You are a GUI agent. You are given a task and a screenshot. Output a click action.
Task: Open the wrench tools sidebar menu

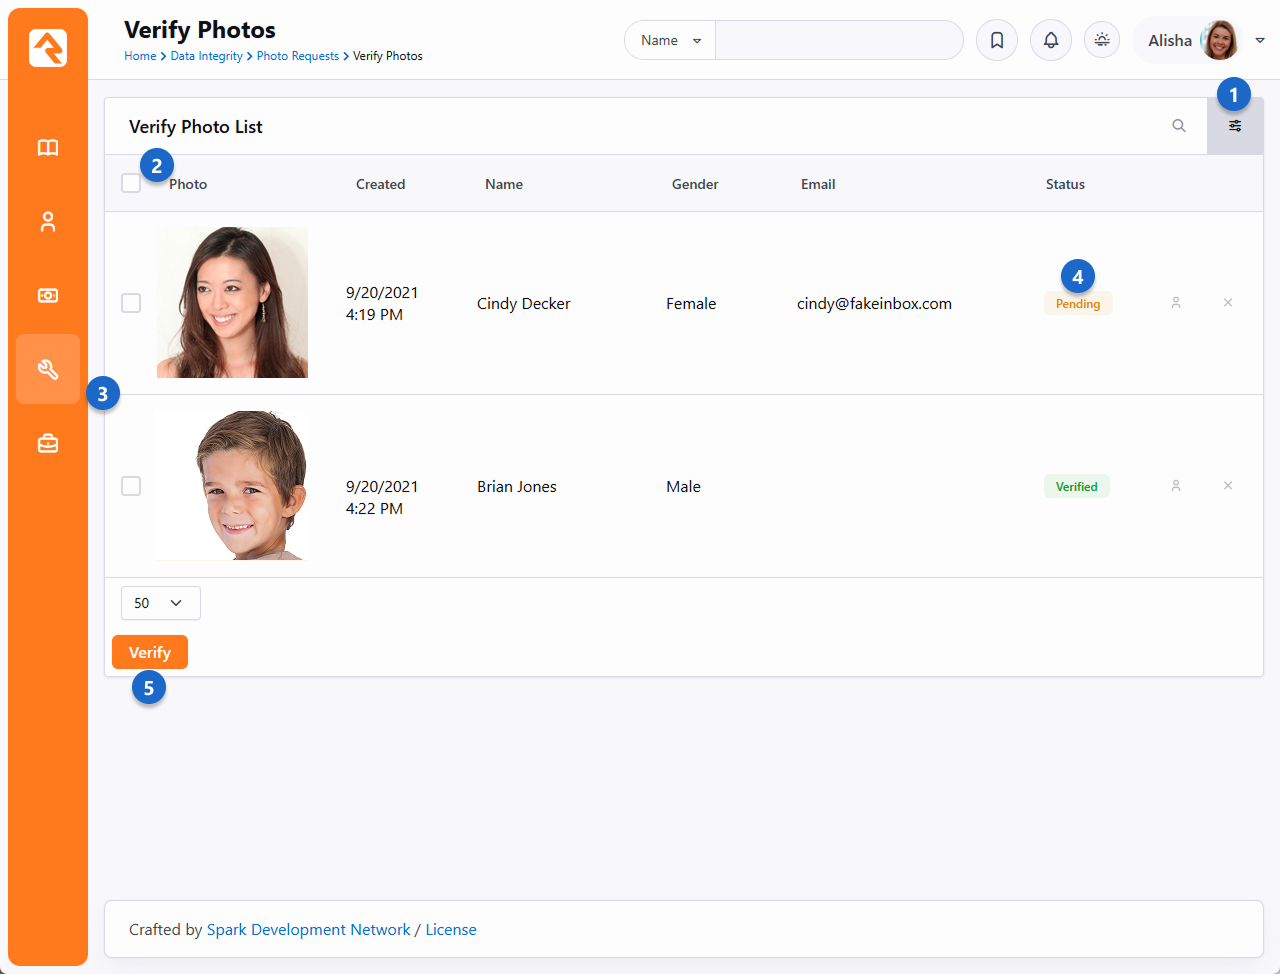click(48, 369)
